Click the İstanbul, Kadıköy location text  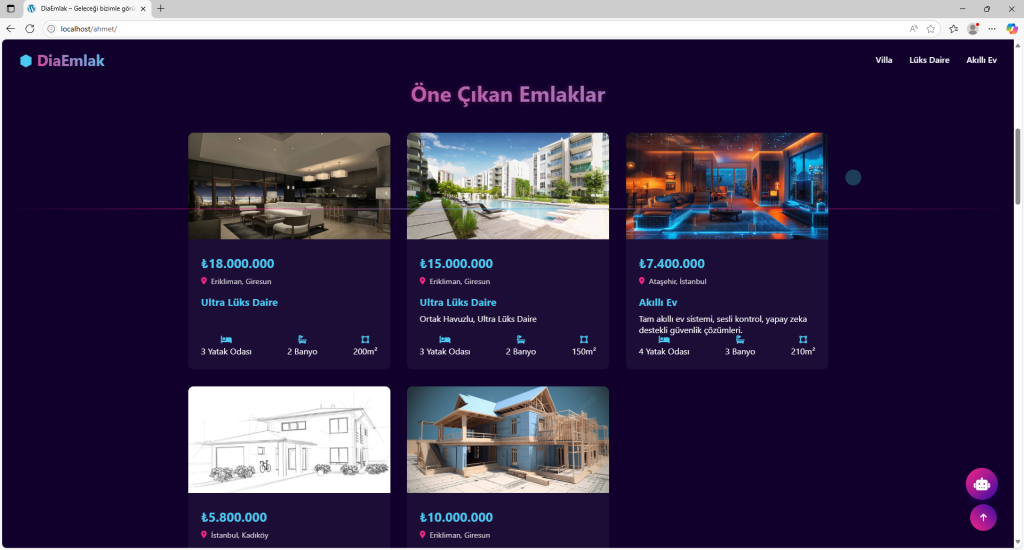coord(240,535)
